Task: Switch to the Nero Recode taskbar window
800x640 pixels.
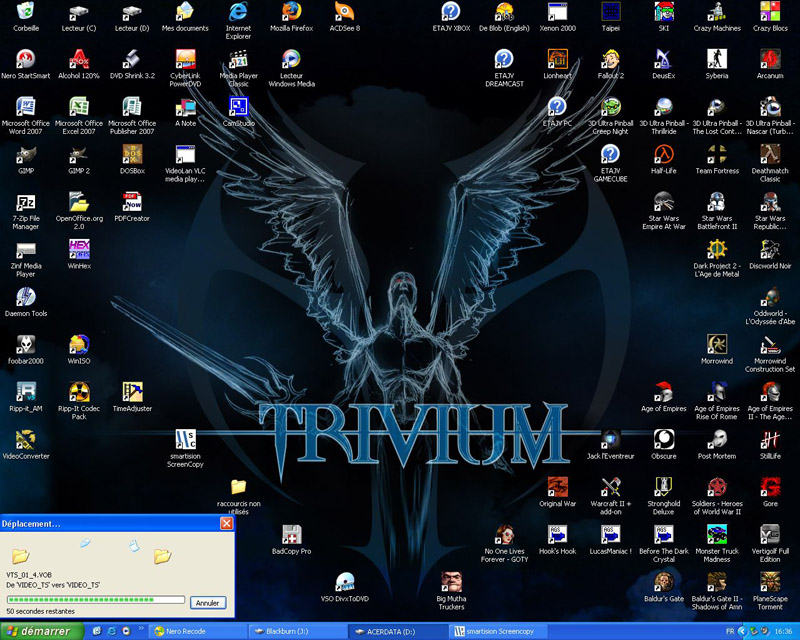Action: 199,631
